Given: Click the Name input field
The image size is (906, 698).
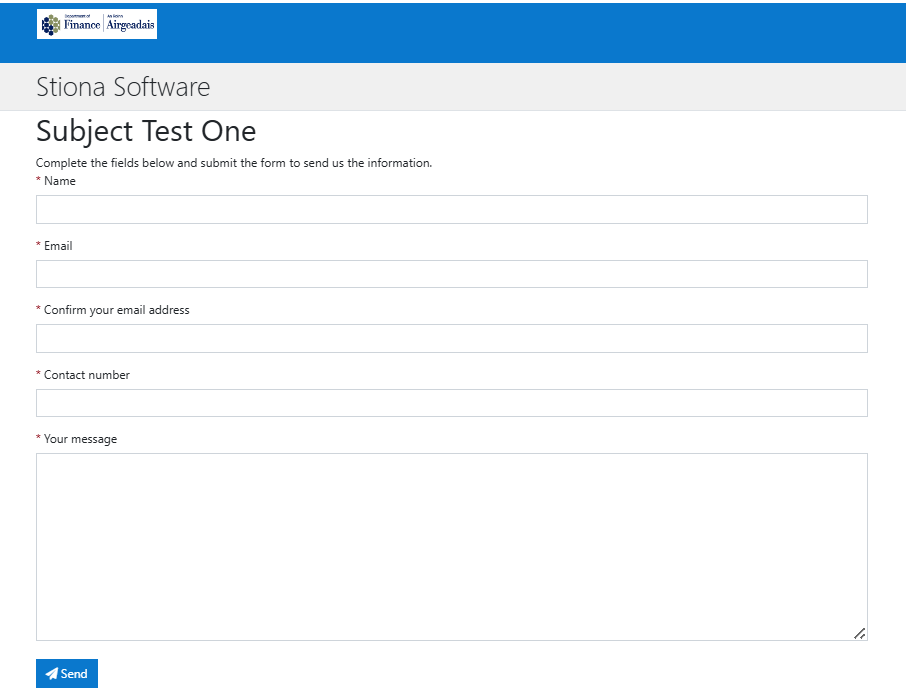Looking at the screenshot, I should (x=451, y=209).
